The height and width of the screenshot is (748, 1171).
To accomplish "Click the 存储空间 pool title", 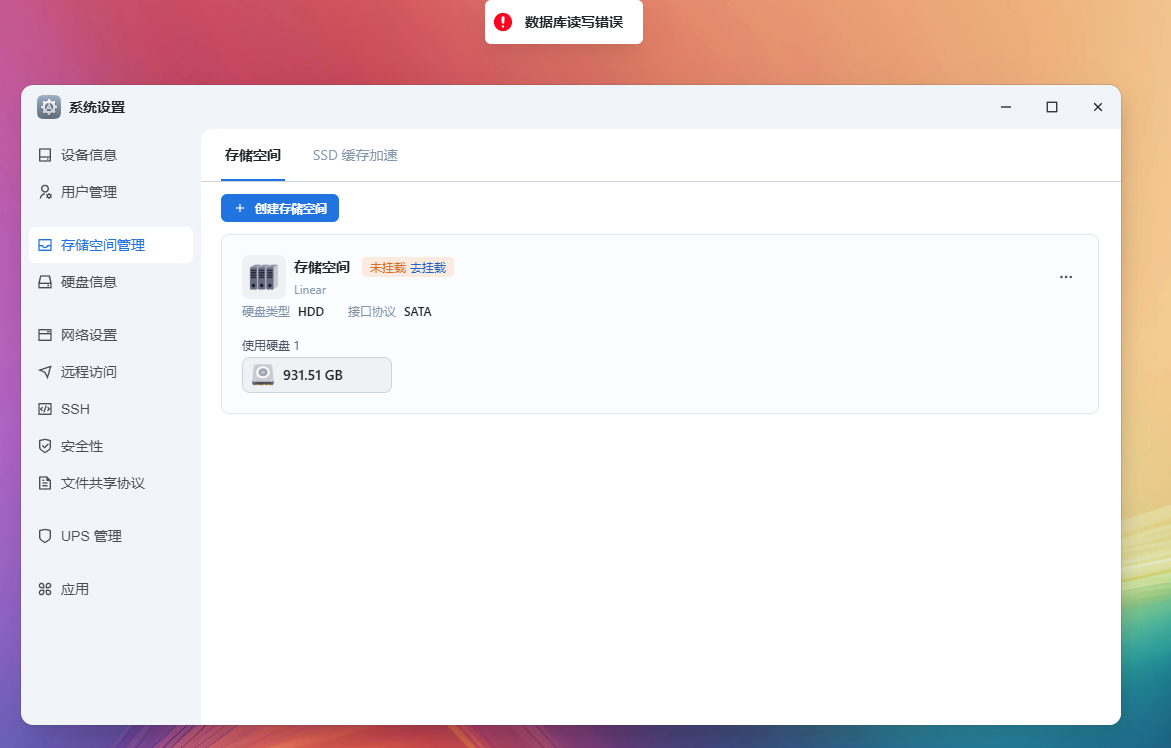I will tap(322, 267).
